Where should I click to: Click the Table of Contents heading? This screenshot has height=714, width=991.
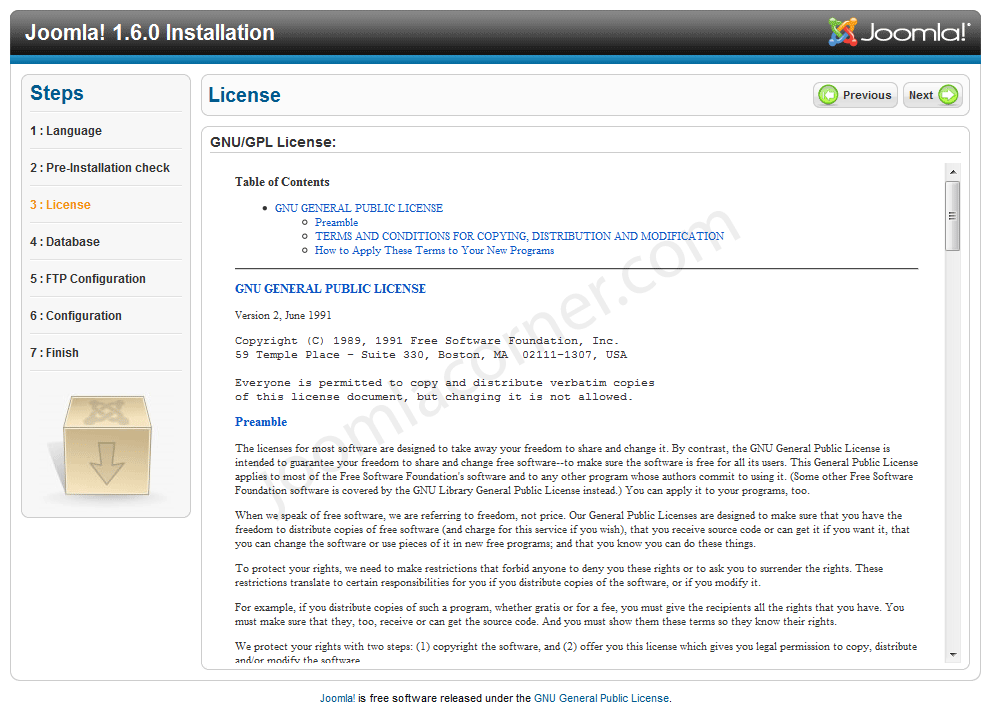coord(283,182)
